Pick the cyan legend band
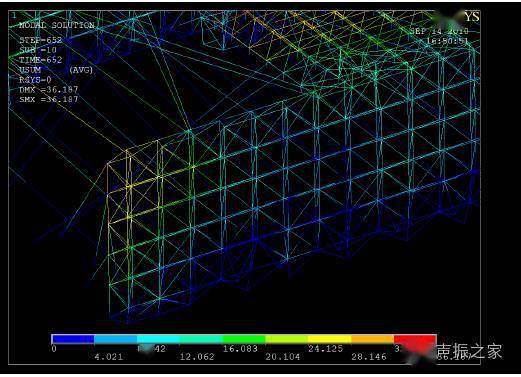Image resolution: width=521 pixels, height=377 pixels. [x=158, y=339]
